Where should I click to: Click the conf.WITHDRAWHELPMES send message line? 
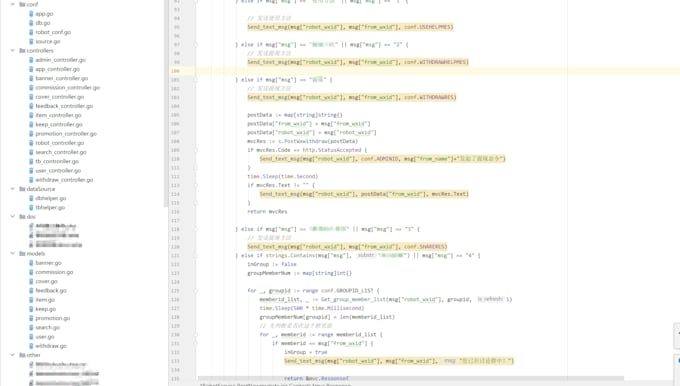[358, 62]
